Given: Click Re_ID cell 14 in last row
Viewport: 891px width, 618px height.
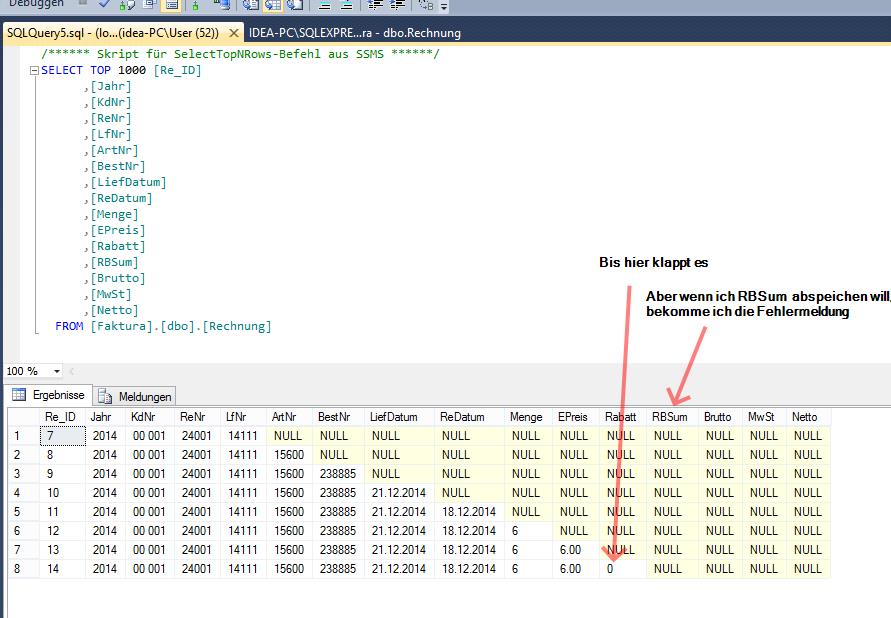Looking at the screenshot, I should click(63, 569).
